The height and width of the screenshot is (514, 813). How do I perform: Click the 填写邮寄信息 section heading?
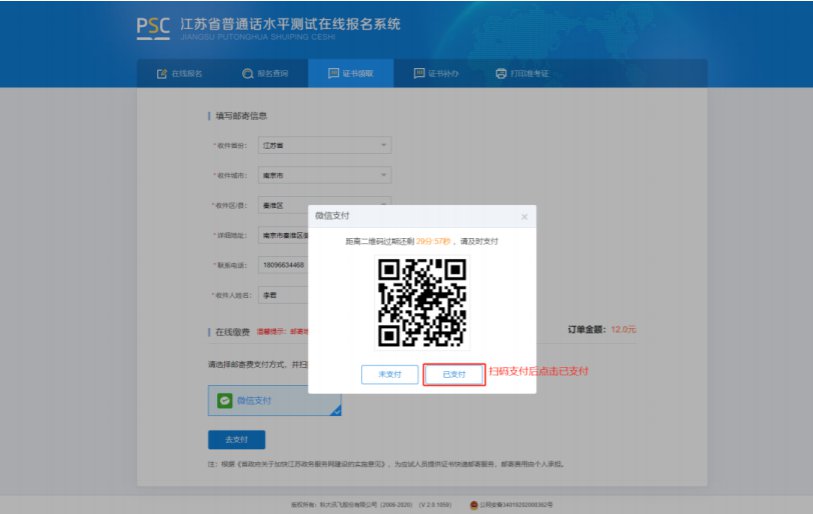coord(241,116)
